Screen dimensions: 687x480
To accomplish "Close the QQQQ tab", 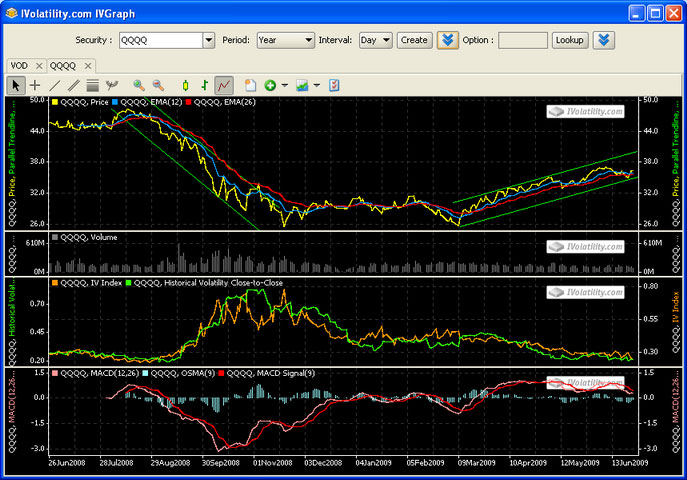I will tap(88, 66).
